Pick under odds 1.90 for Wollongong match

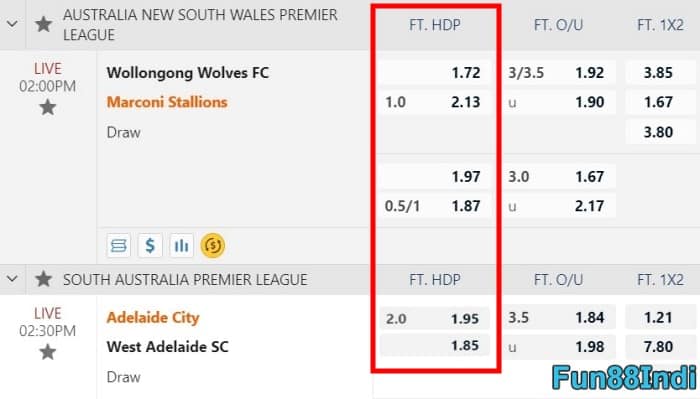pyautogui.click(x=560, y=102)
